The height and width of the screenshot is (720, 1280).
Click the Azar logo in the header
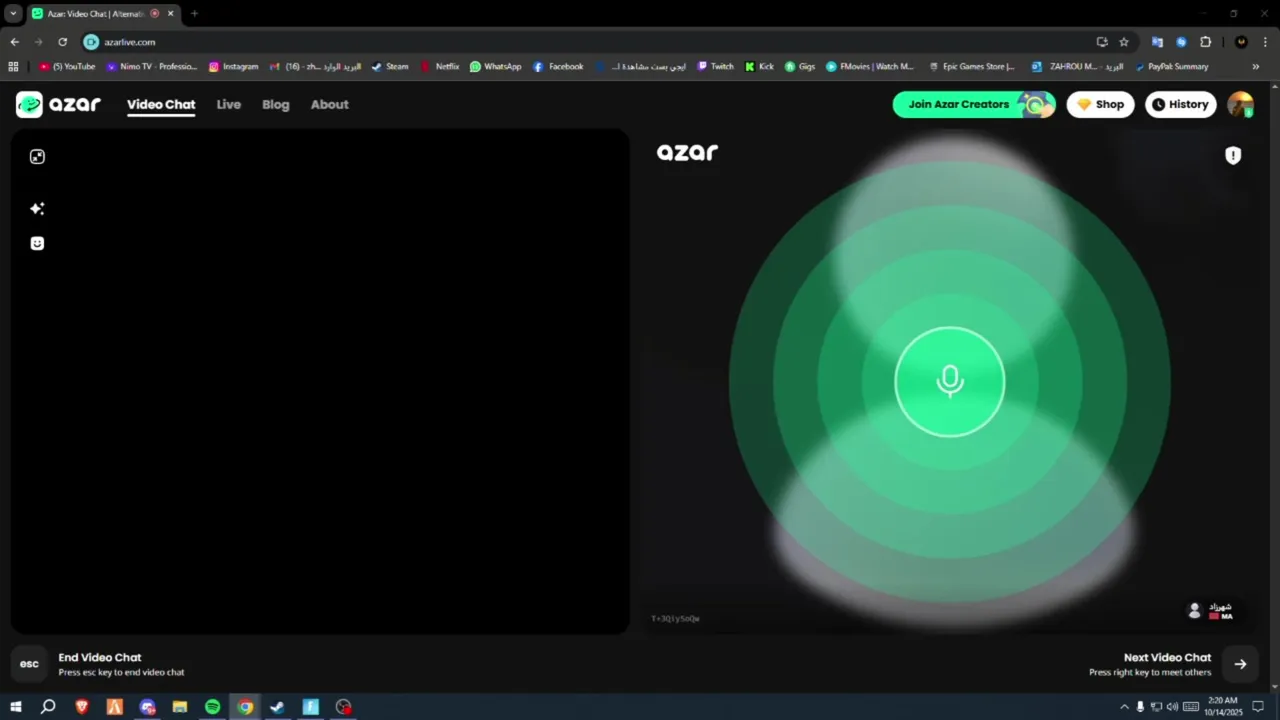(58, 104)
